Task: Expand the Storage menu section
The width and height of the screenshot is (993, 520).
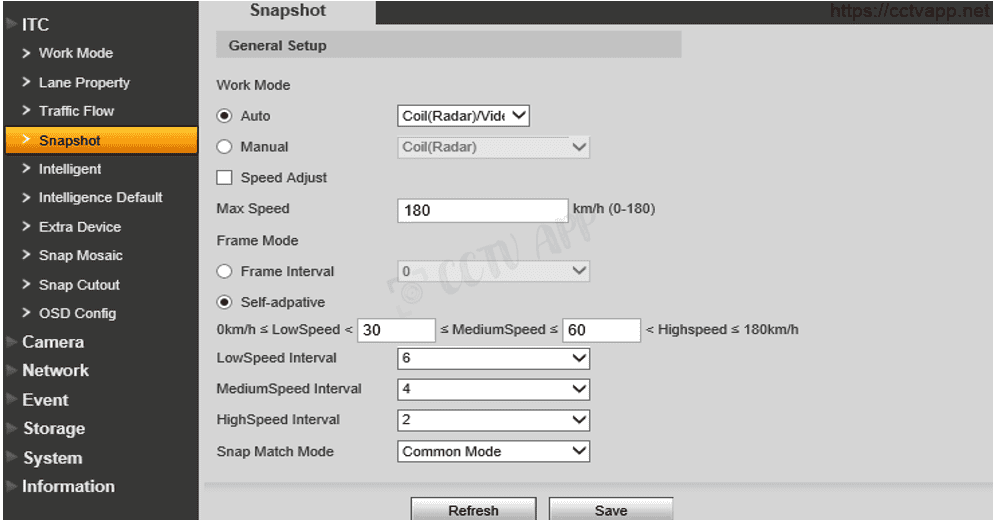Action: [53, 428]
